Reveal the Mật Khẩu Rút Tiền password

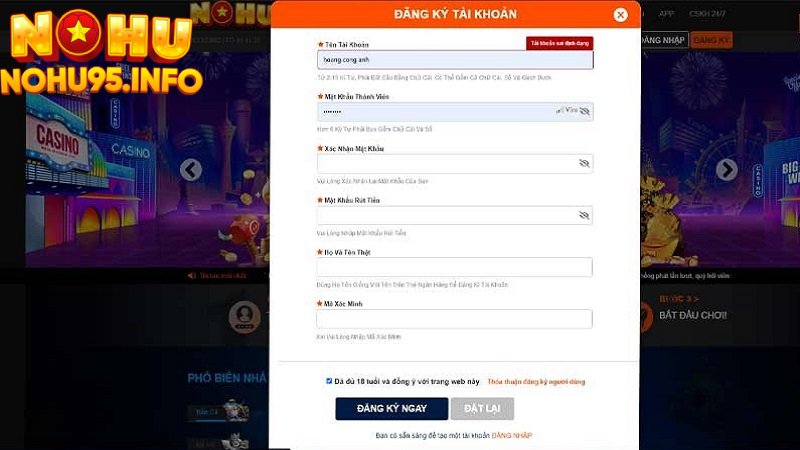(x=584, y=215)
